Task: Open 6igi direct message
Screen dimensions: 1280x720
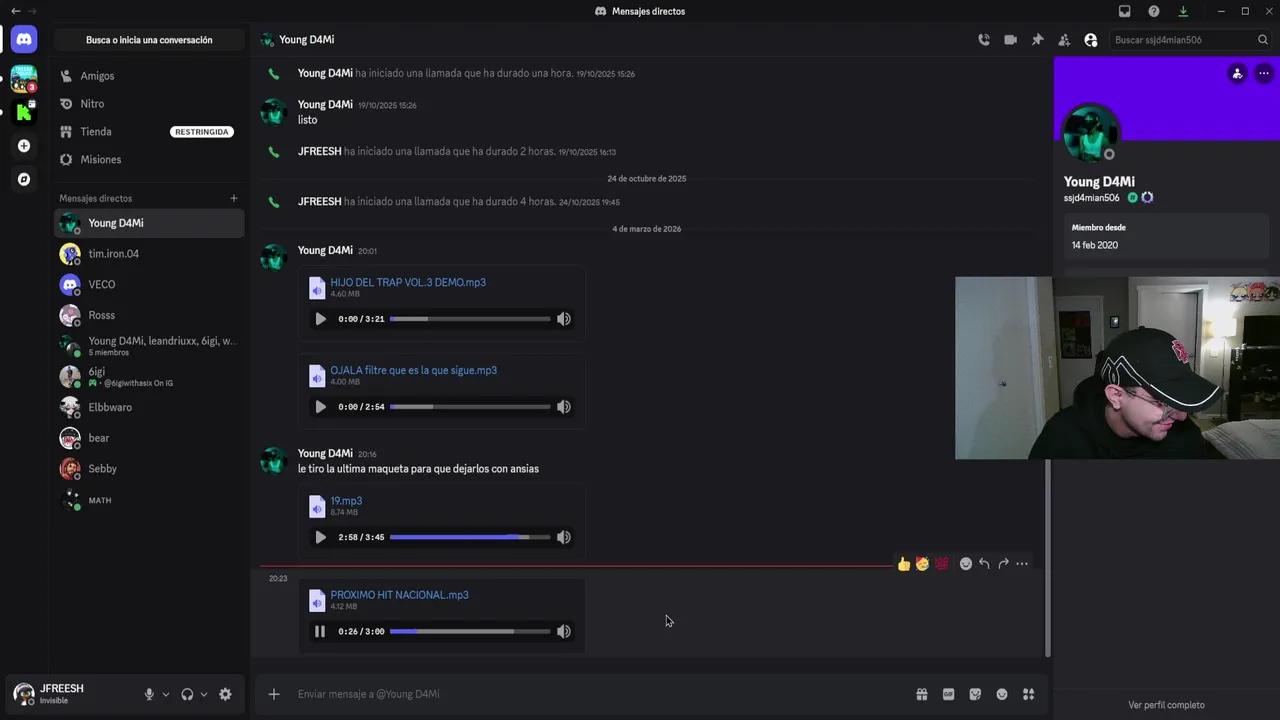Action: [x=149, y=377]
